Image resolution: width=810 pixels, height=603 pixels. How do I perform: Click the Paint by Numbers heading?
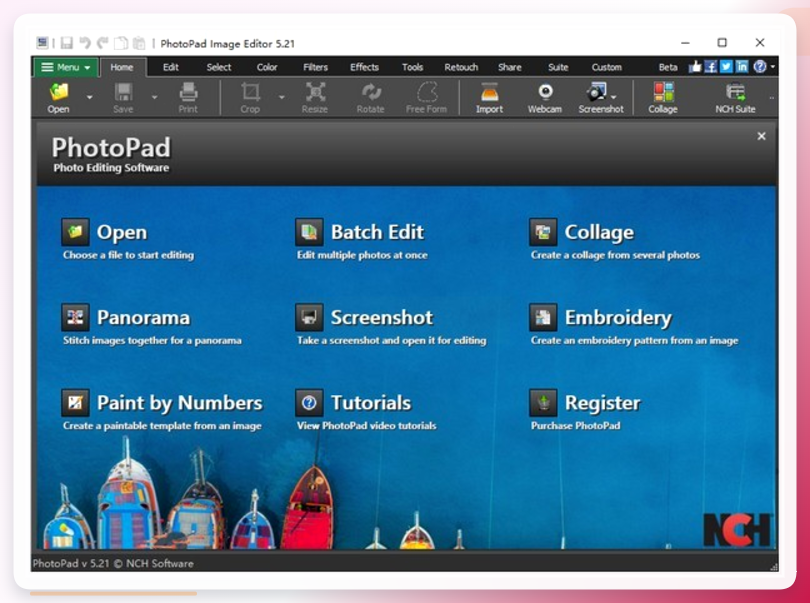tap(180, 404)
